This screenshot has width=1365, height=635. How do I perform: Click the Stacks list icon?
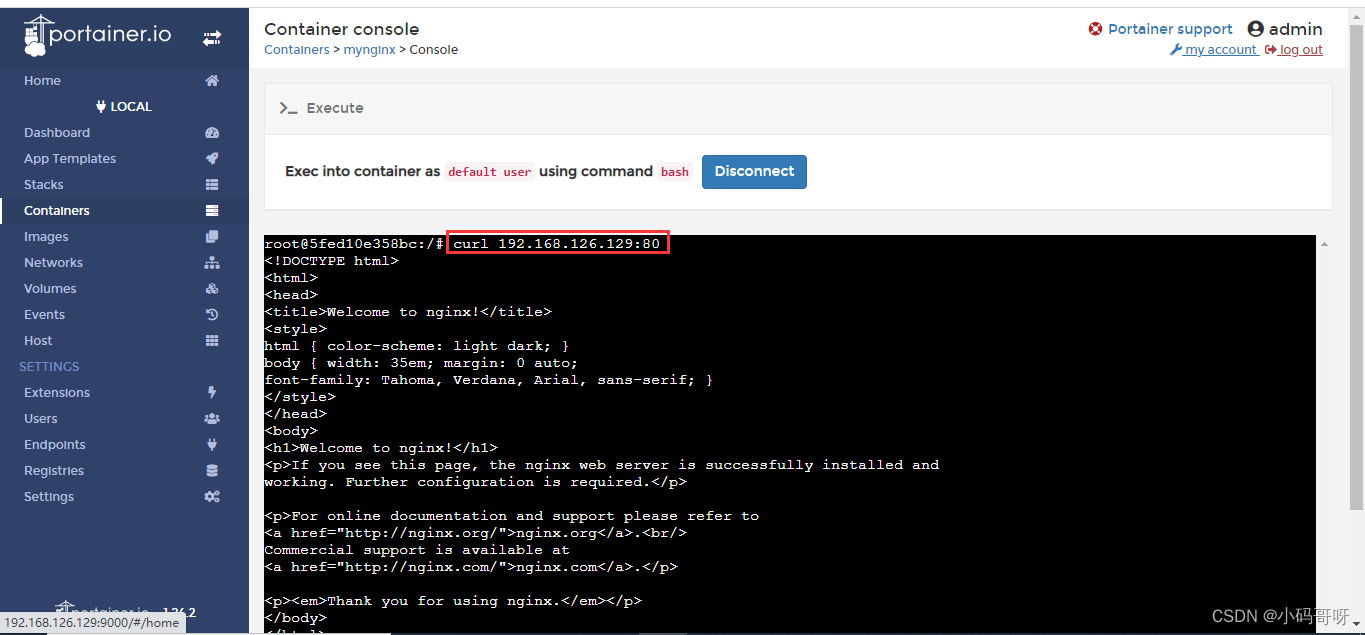pos(212,185)
